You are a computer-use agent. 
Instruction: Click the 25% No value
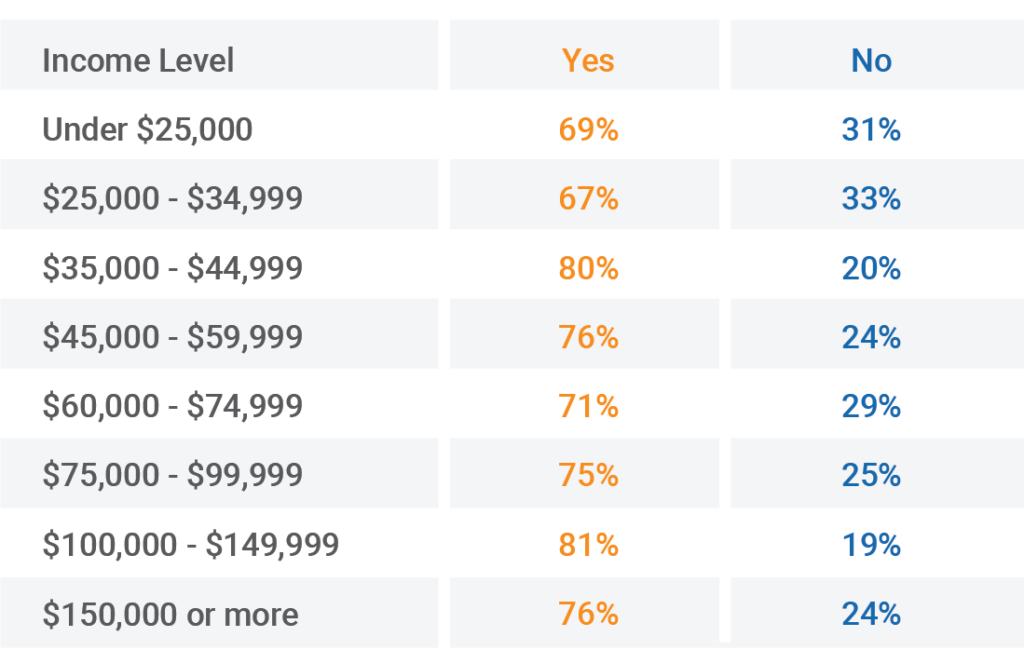[x=871, y=475]
